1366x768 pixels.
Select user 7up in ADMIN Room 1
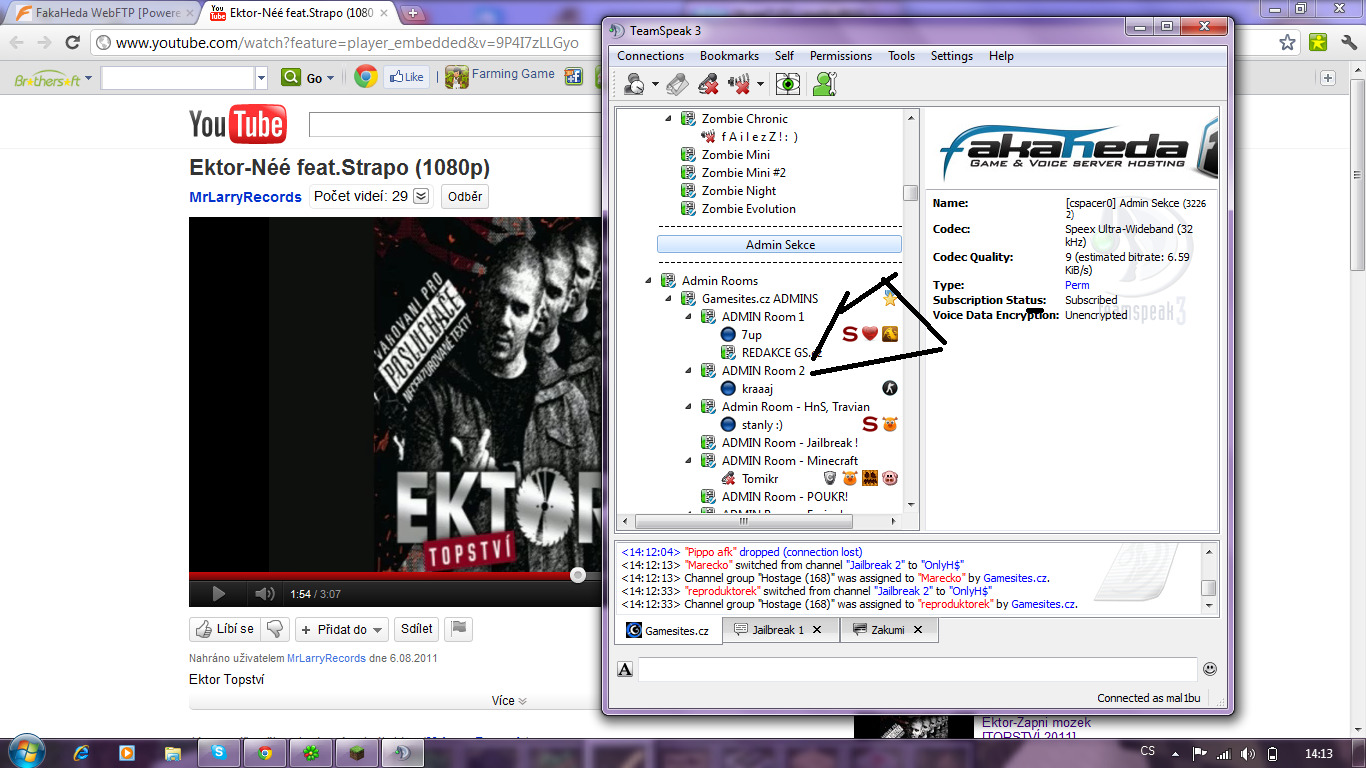[x=751, y=335]
